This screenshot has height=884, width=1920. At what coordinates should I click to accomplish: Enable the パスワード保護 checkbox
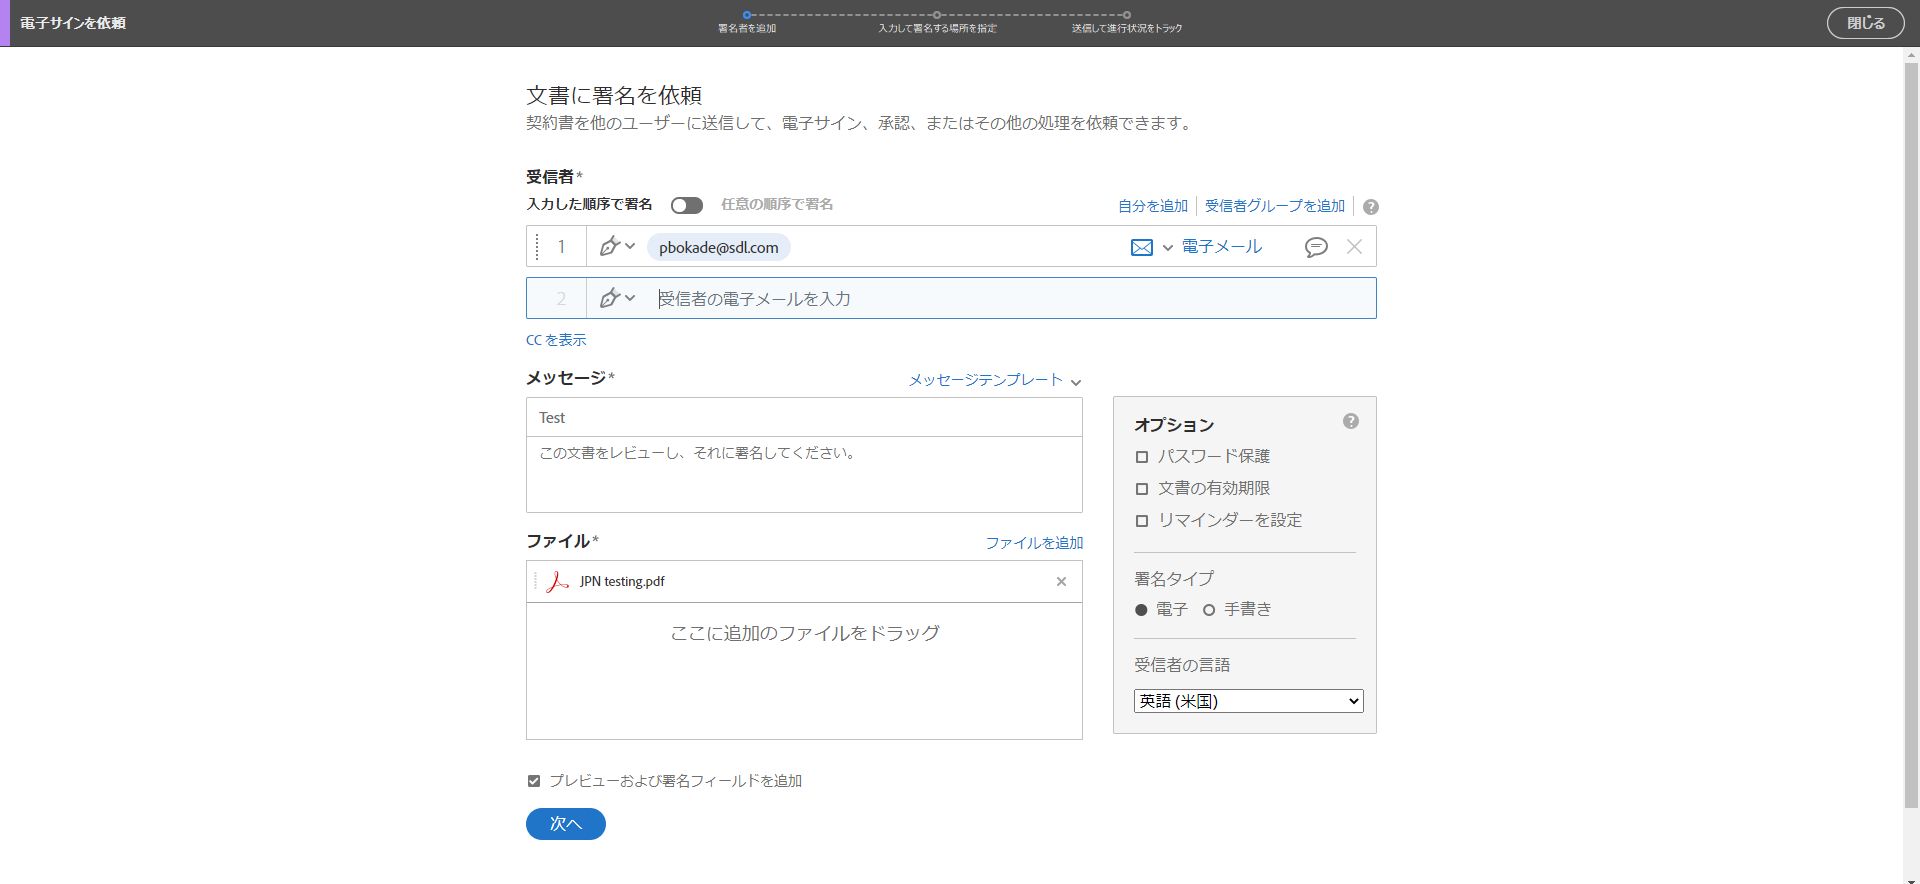[1142, 457]
